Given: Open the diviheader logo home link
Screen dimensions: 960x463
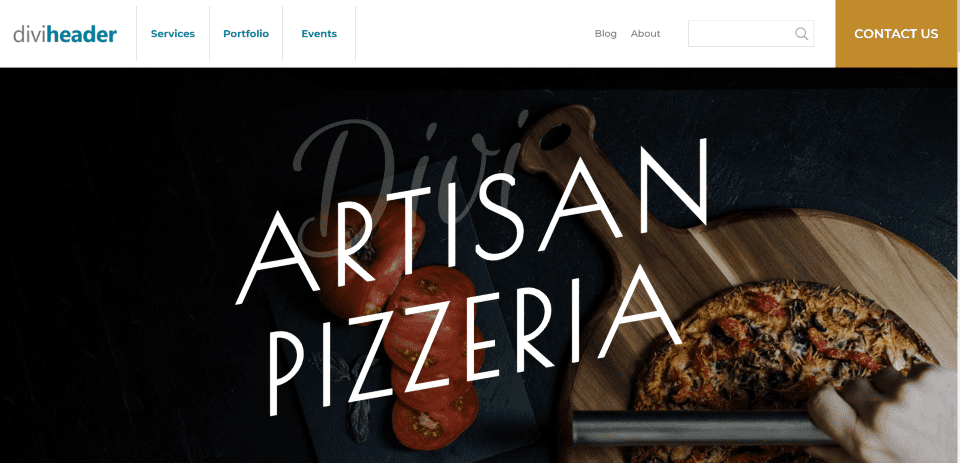Looking at the screenshot, I should point(65,34).
